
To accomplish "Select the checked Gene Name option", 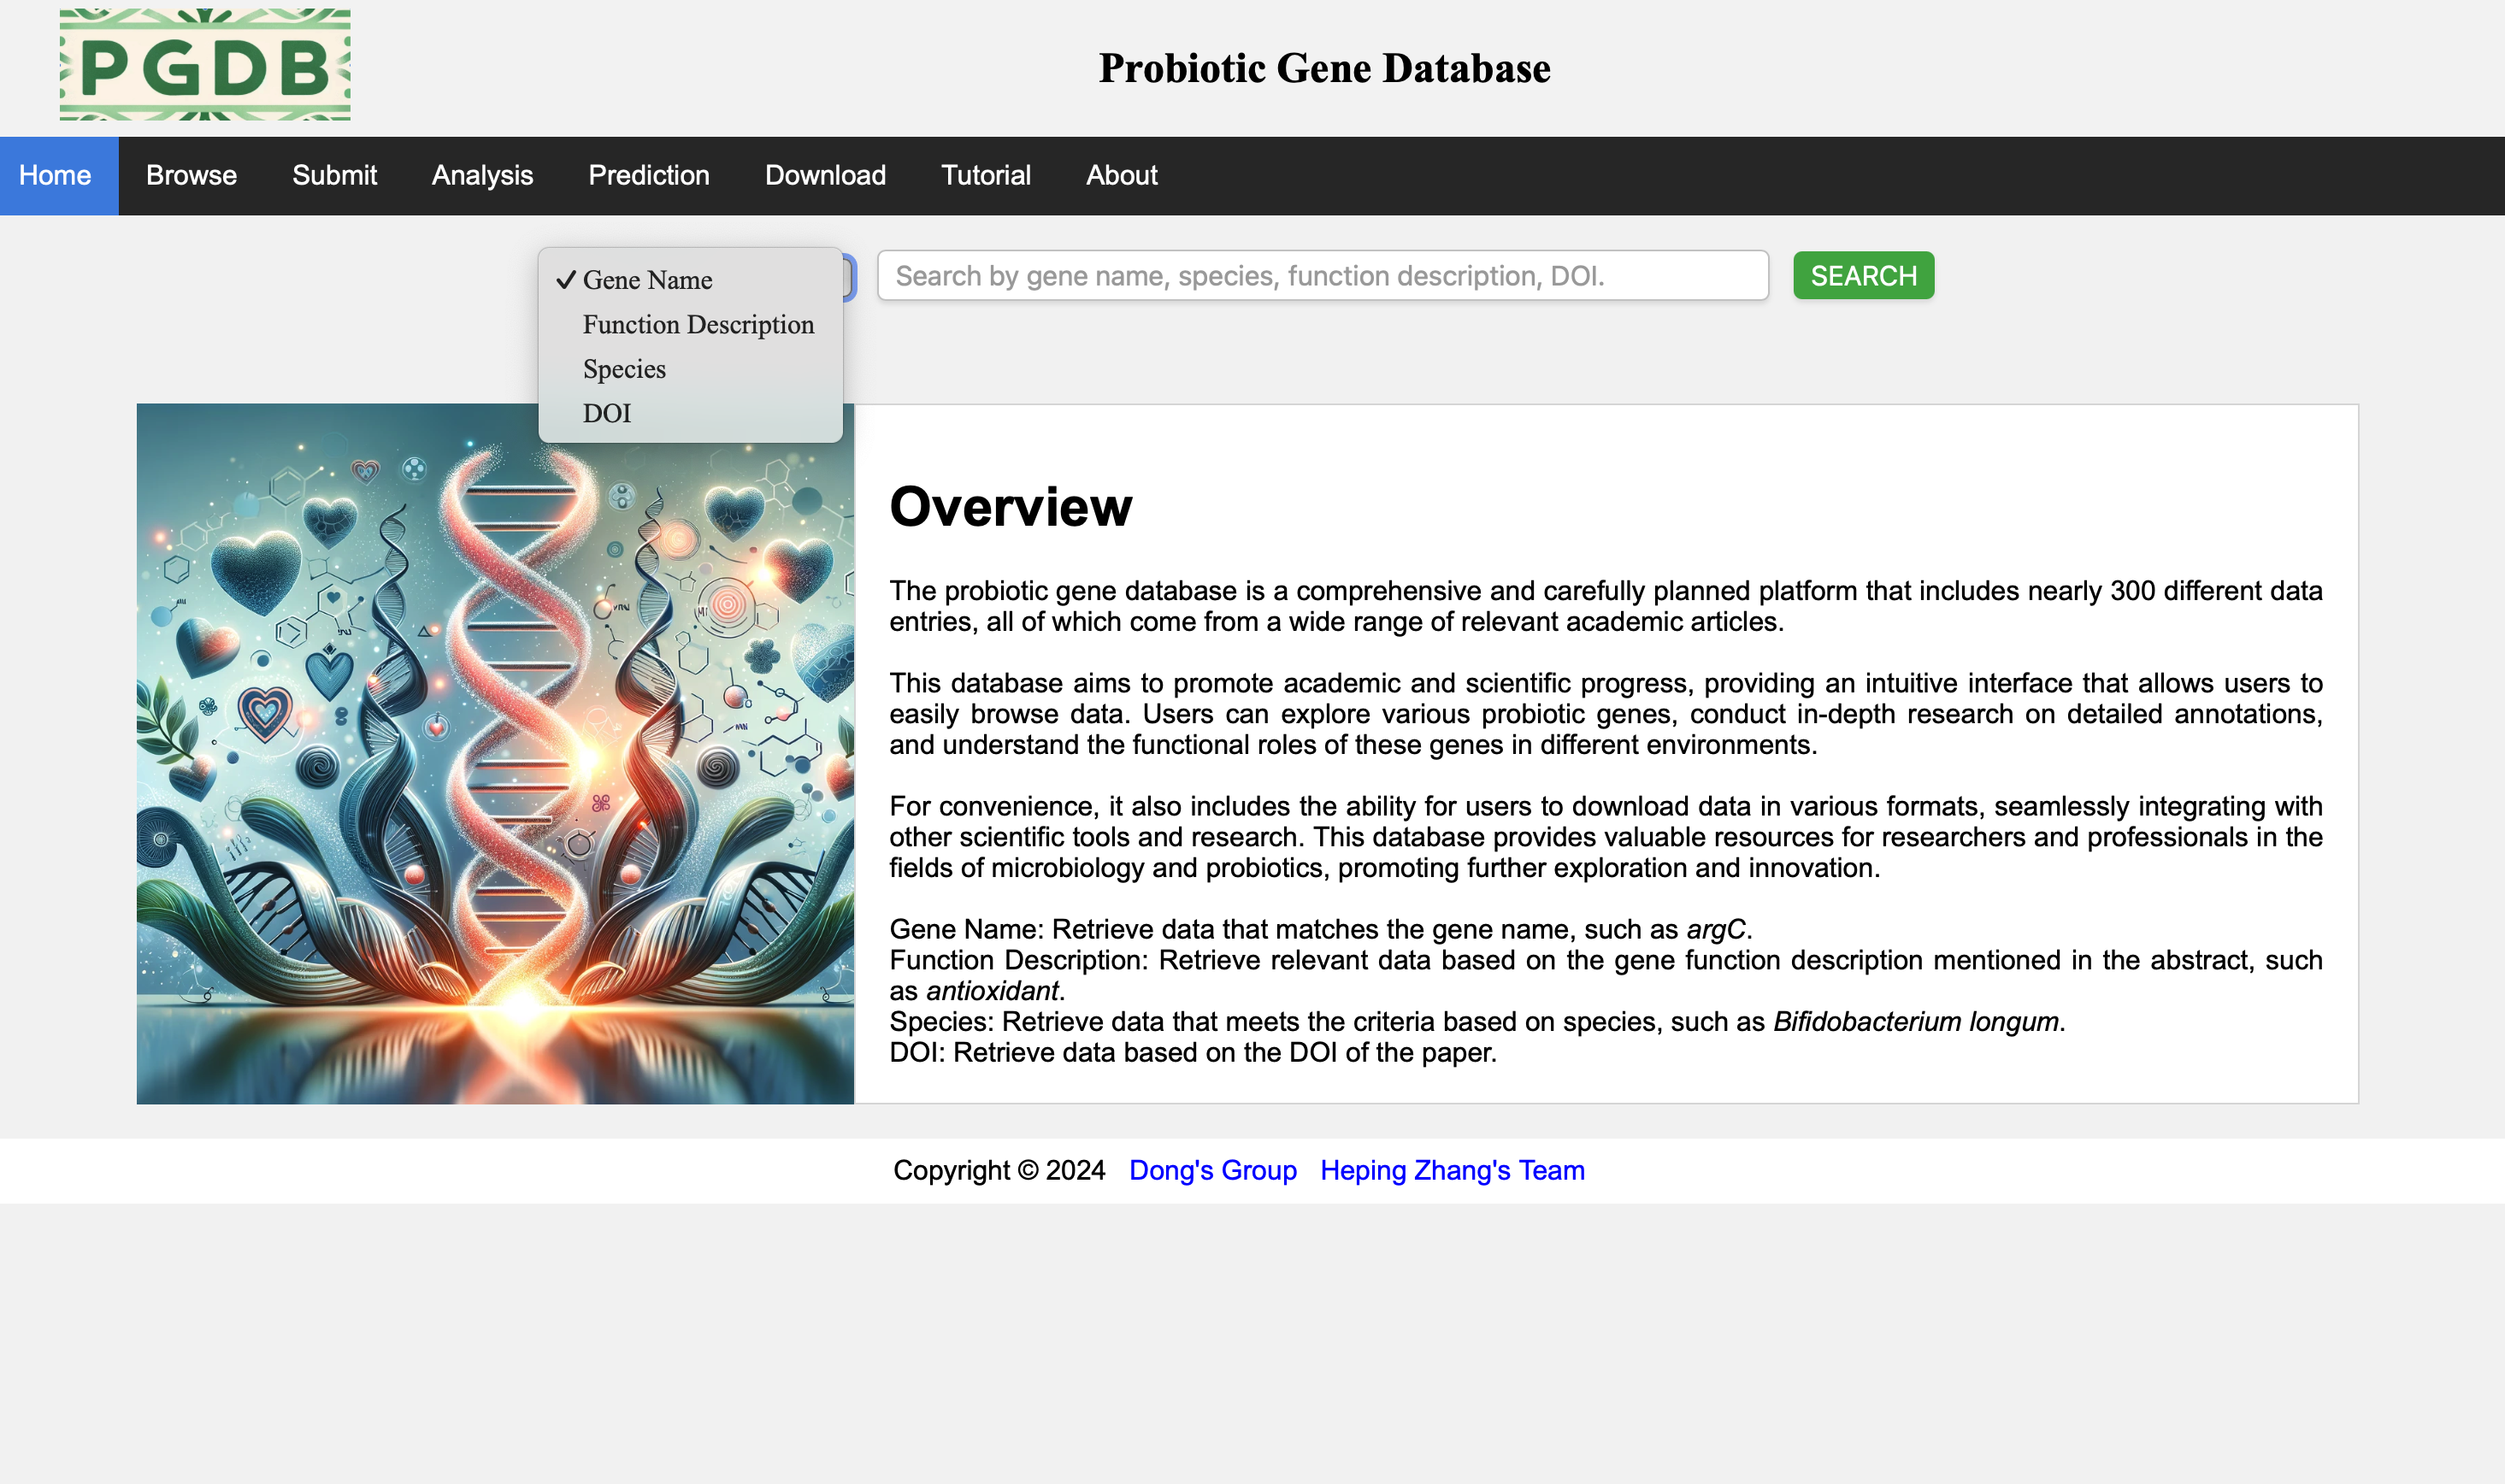I will tap(647, 280).
